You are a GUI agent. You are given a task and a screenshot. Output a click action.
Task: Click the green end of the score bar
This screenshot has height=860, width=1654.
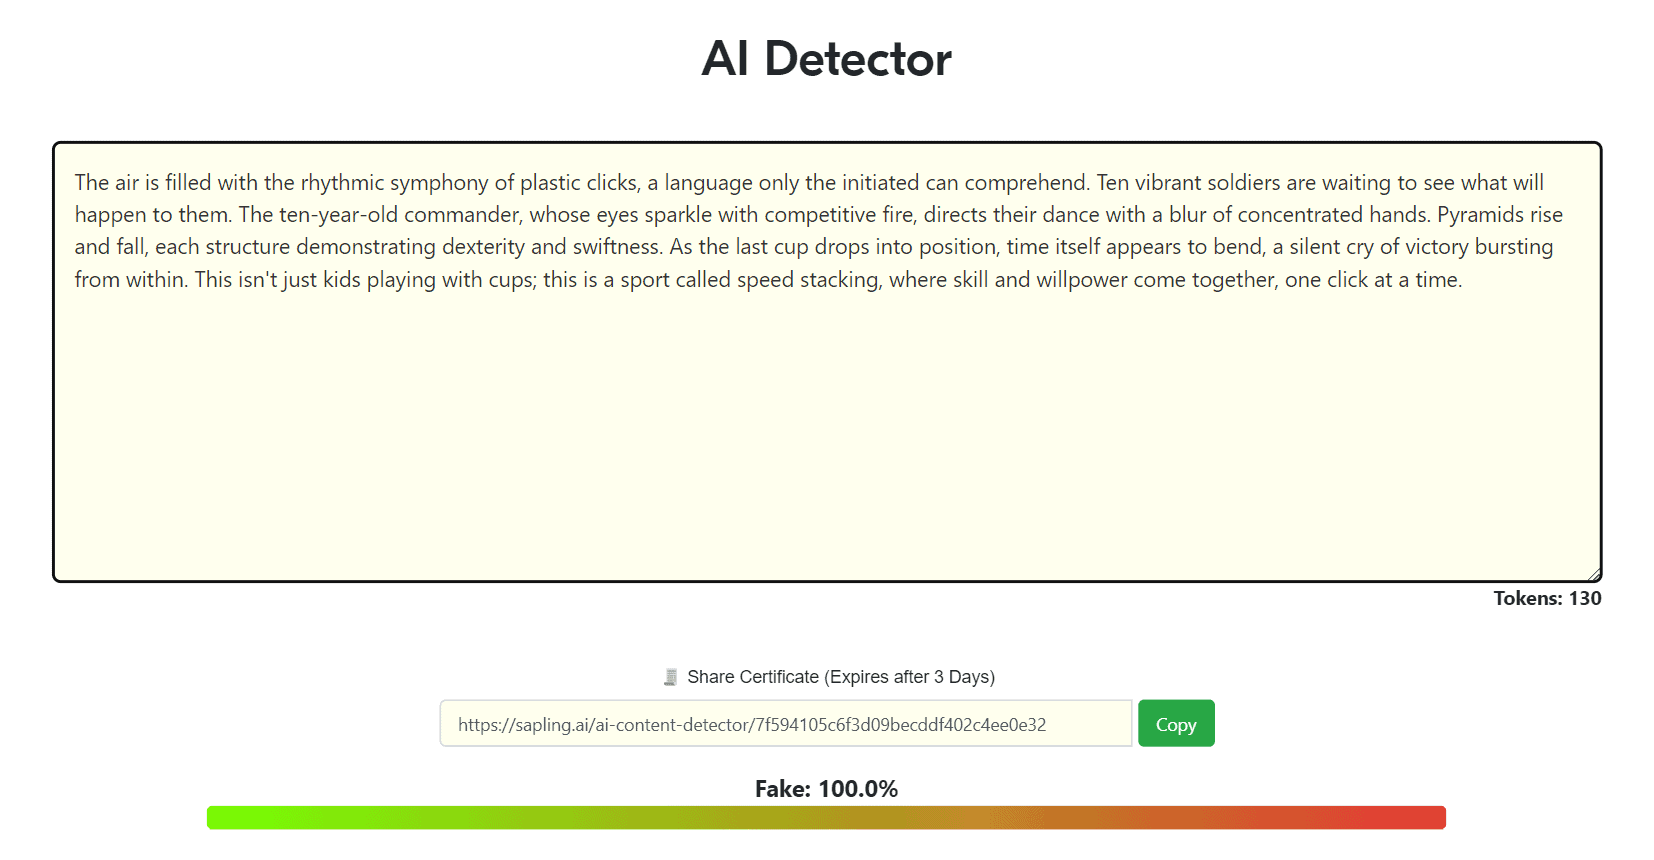click(x=240, y=818)
